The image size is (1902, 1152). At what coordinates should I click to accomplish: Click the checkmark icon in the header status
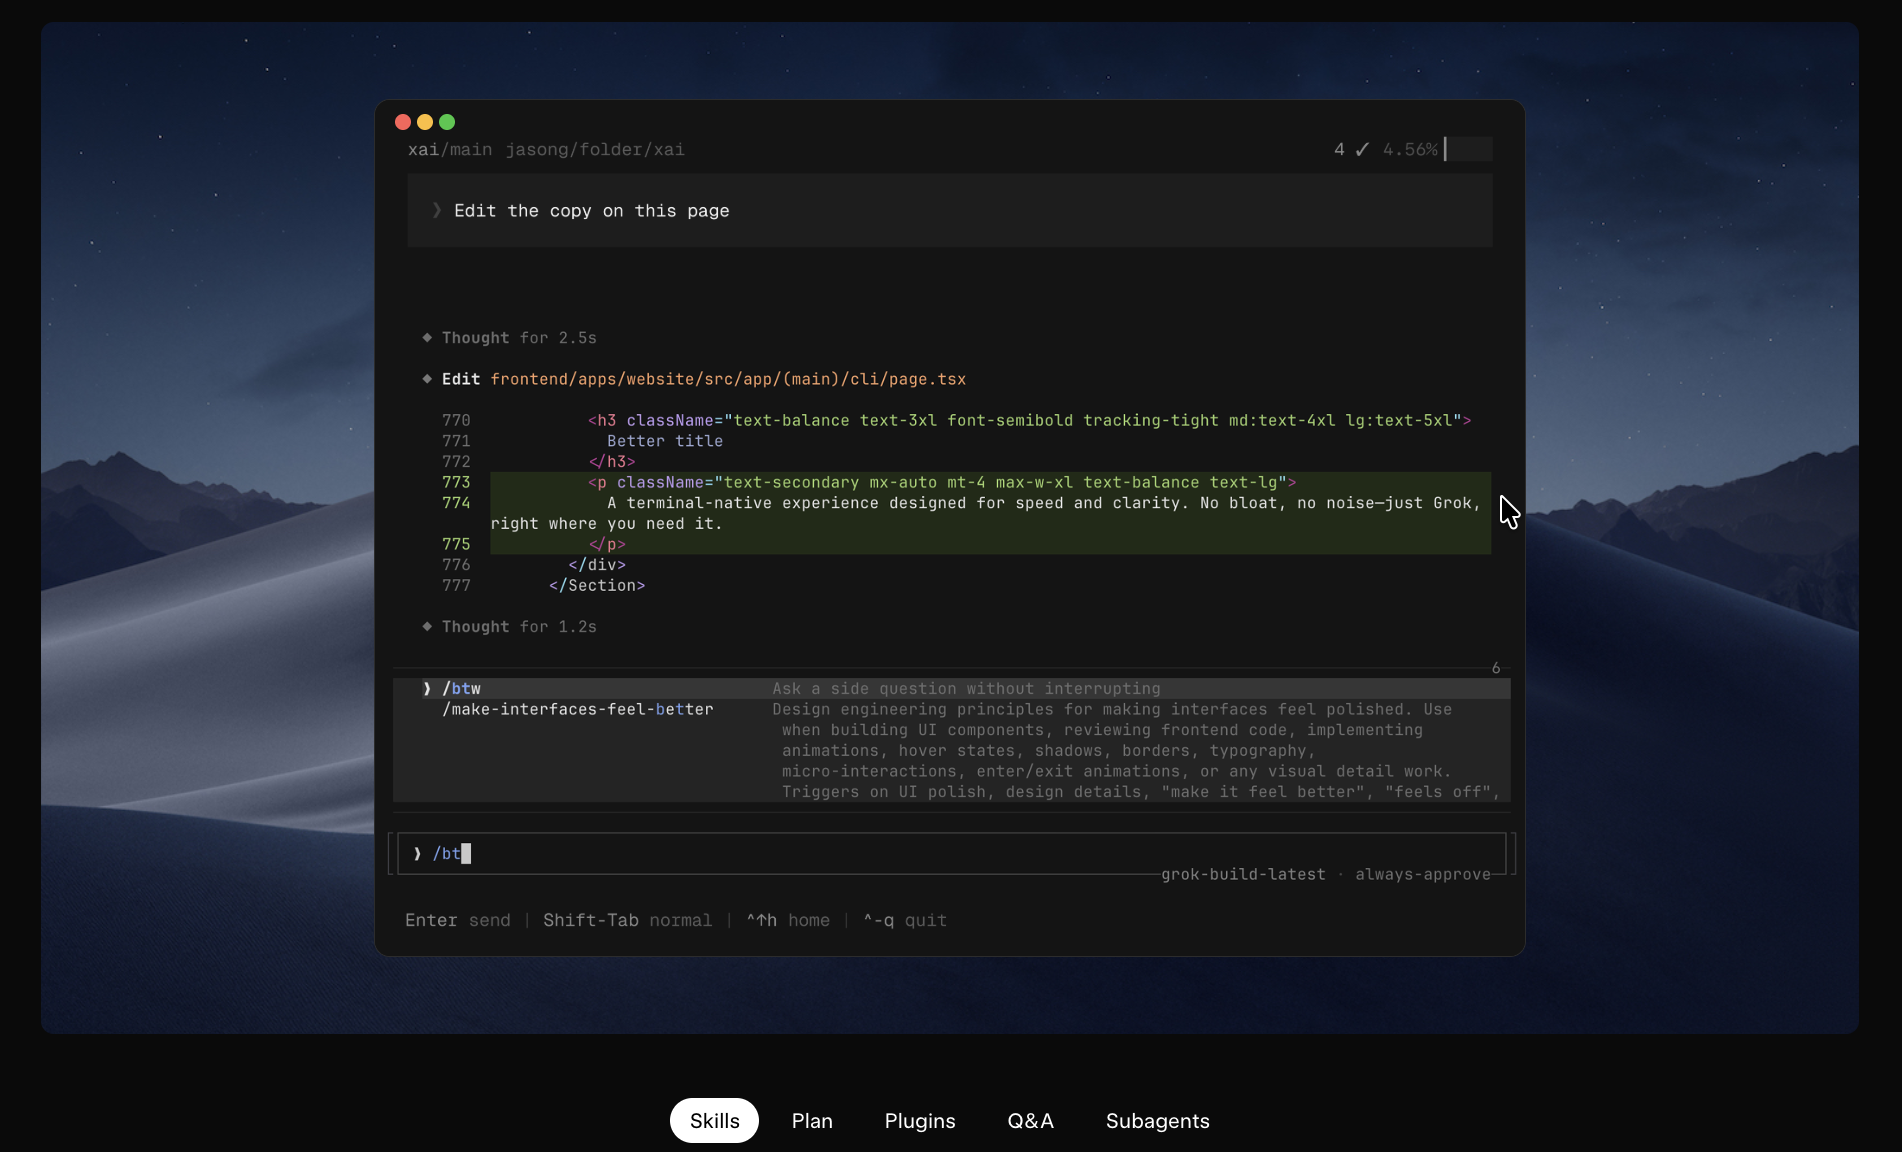[x=1362, y=149]
